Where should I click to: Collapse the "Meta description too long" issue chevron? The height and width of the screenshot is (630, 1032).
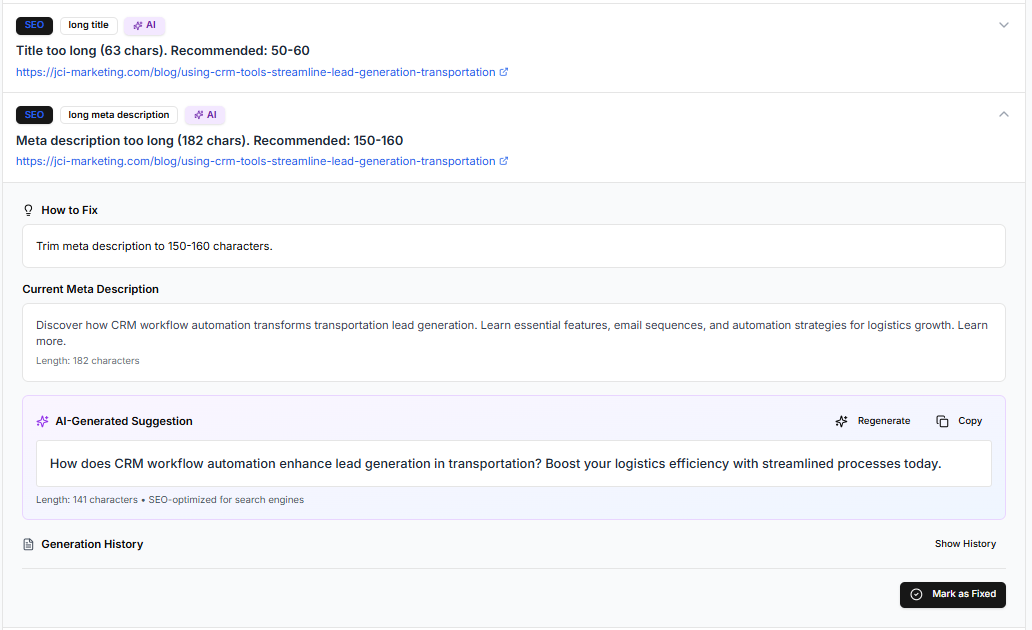click(x=1004, y=115)
